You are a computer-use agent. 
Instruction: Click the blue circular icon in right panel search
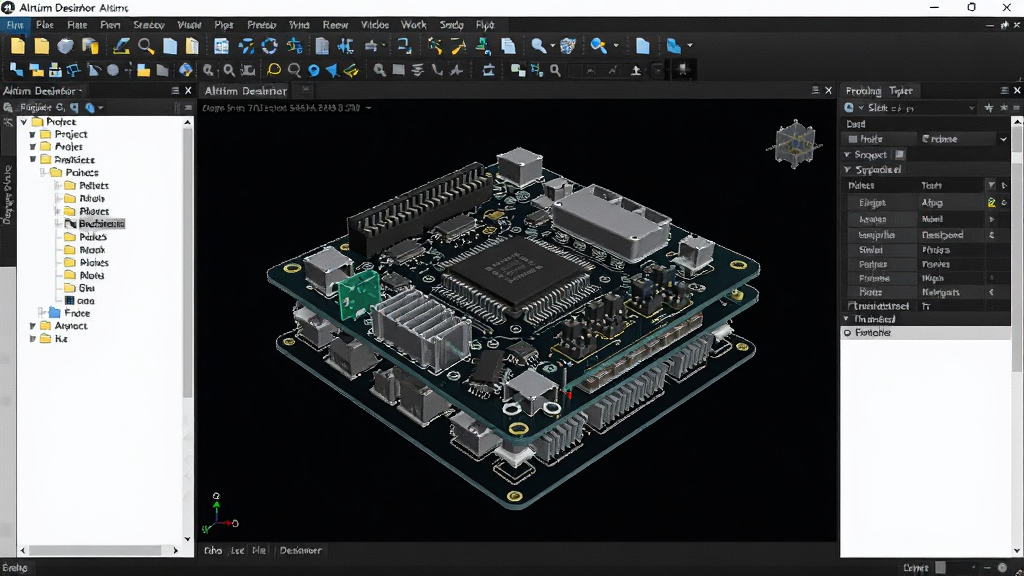(849, 108)
